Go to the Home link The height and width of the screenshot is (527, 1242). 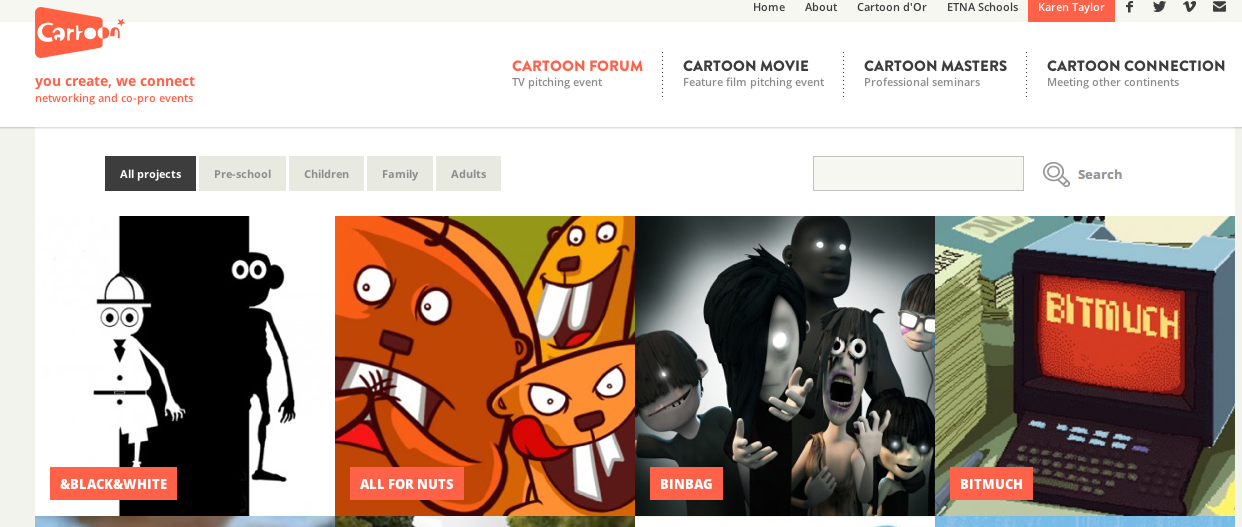pyautogui.click(x=769, y=7)
